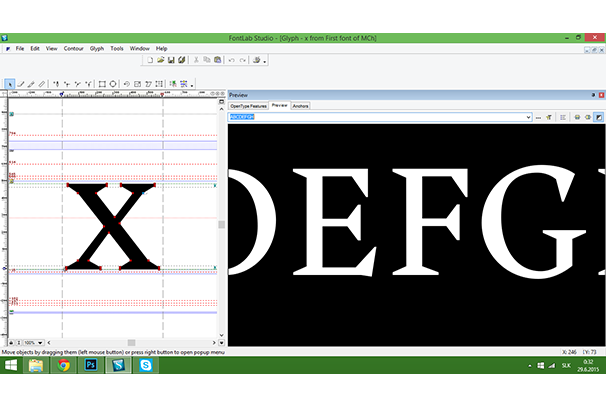Click the Undo arrow icon
The height and width of the screenshot is (406, 606).
[231, 61]
